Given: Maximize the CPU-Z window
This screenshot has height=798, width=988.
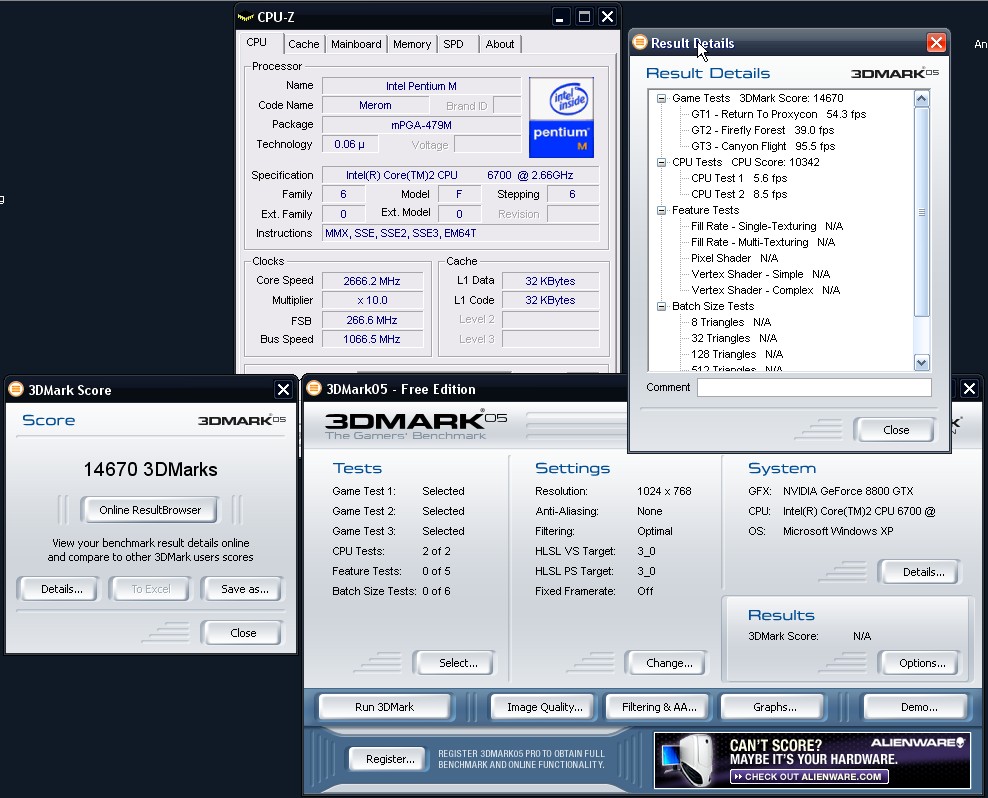Looking at the screenshot, I should [584, 17].
